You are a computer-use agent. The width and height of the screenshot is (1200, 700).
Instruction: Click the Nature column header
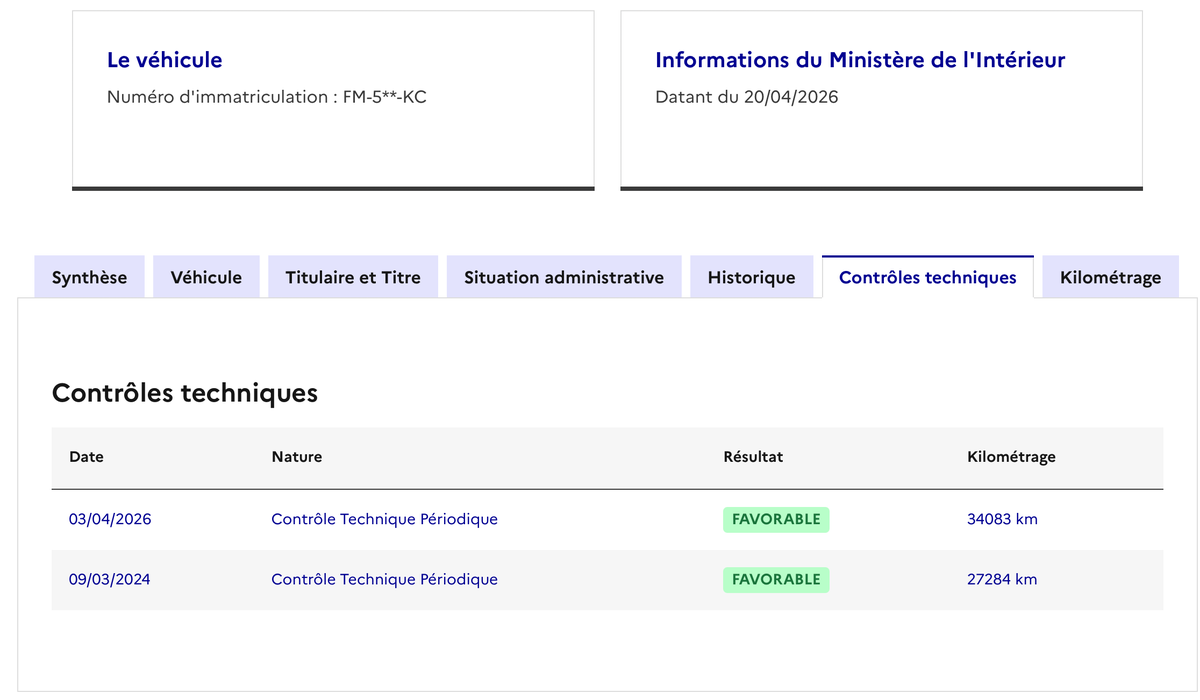[297, 457]
